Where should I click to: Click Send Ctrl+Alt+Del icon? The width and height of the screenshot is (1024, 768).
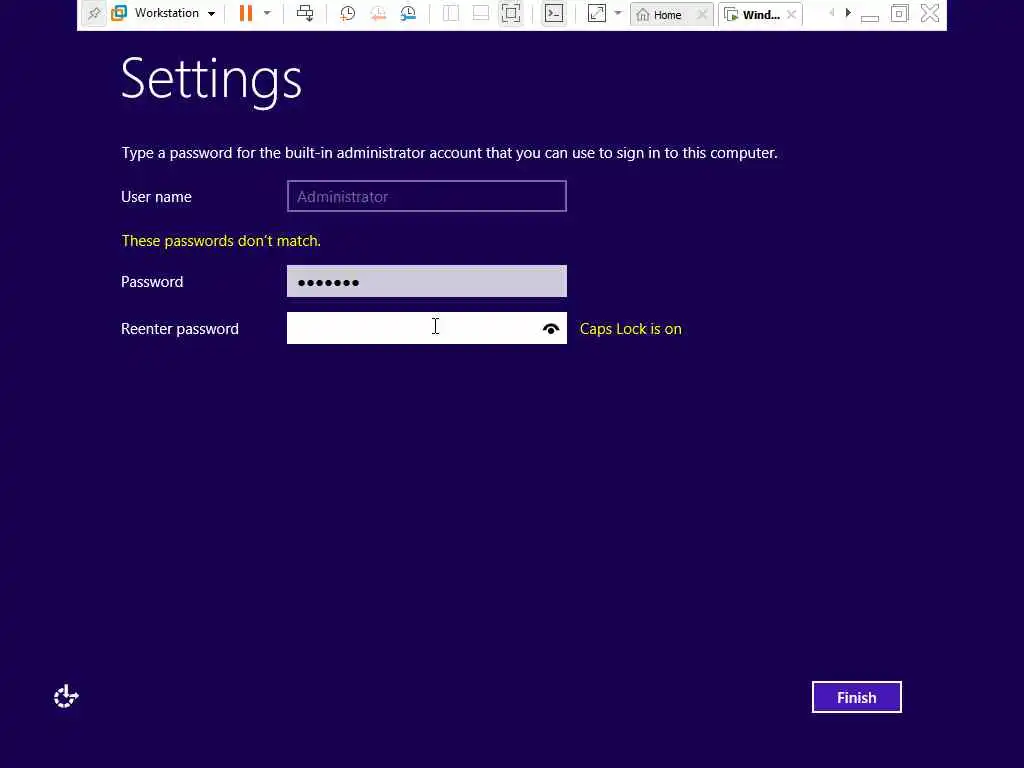(305, 13)
